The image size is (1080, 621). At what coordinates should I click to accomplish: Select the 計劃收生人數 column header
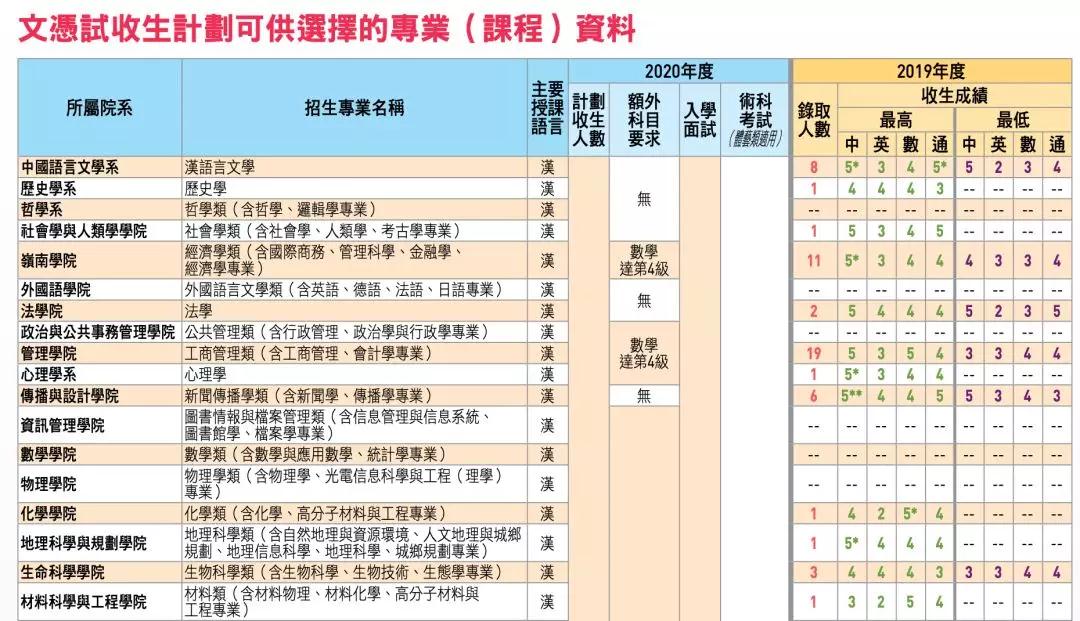(589, 120)
